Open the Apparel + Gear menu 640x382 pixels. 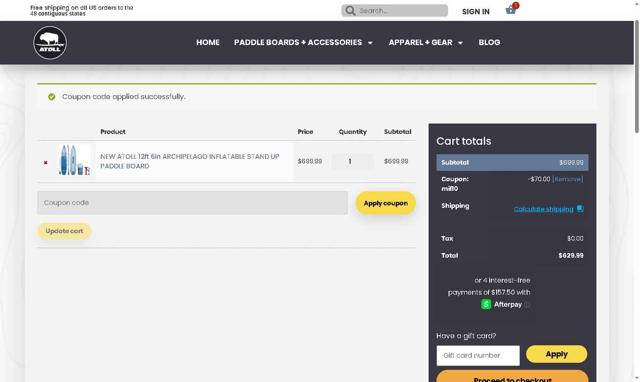pos(420,42)
